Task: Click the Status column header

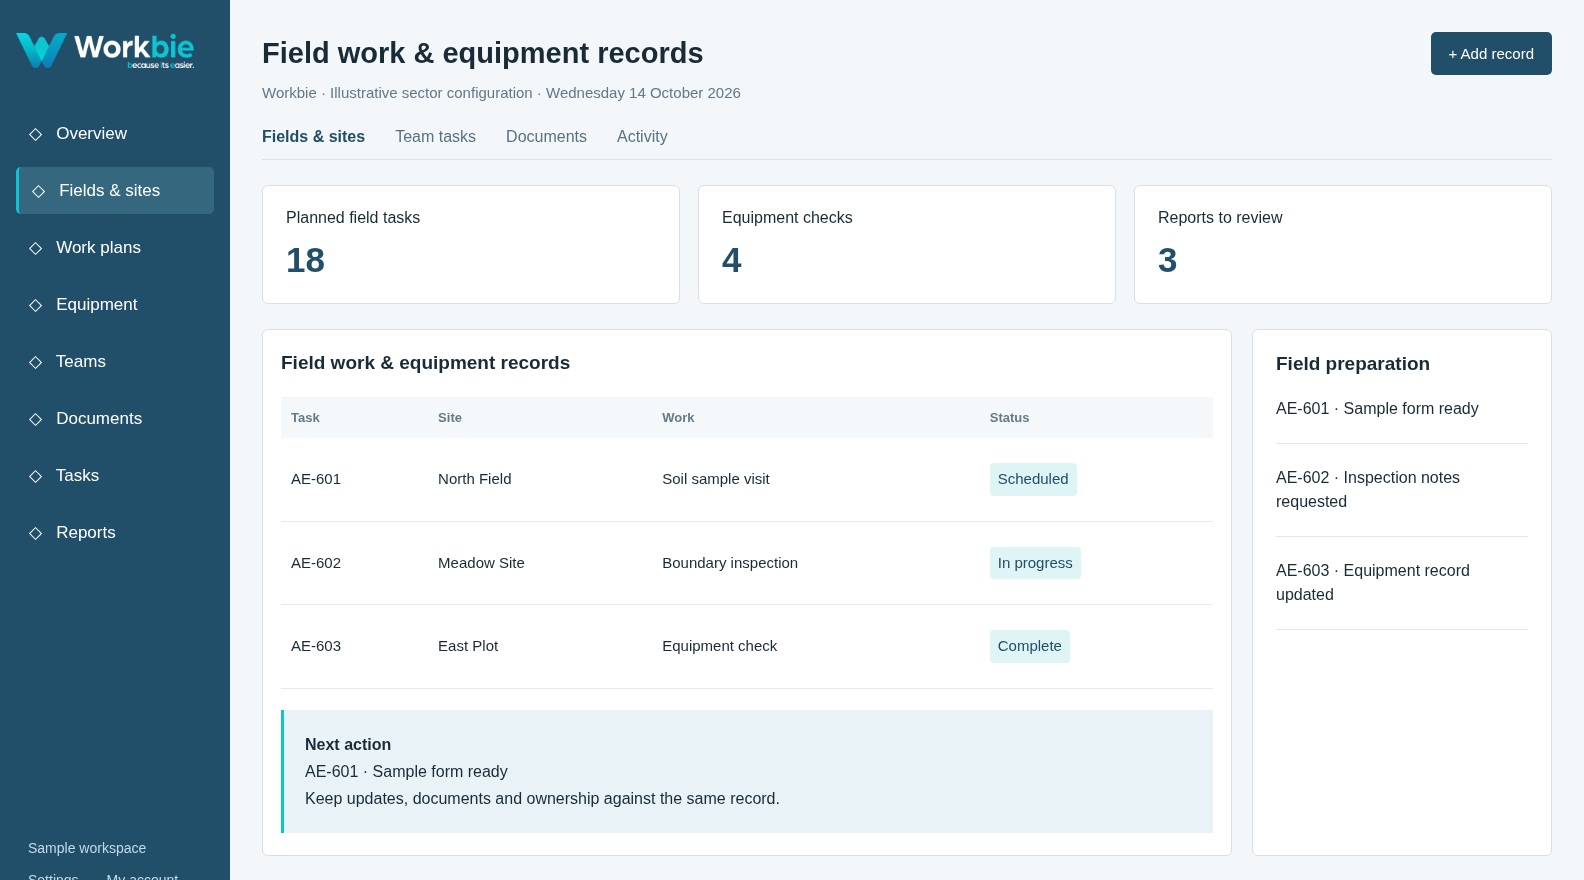Action: (x=1009, y=418)
